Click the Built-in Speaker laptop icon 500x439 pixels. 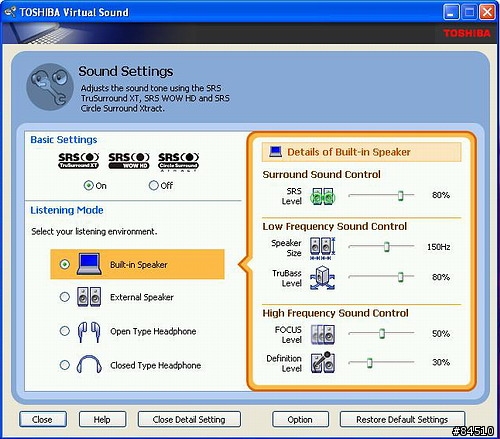tap(89, 264)
